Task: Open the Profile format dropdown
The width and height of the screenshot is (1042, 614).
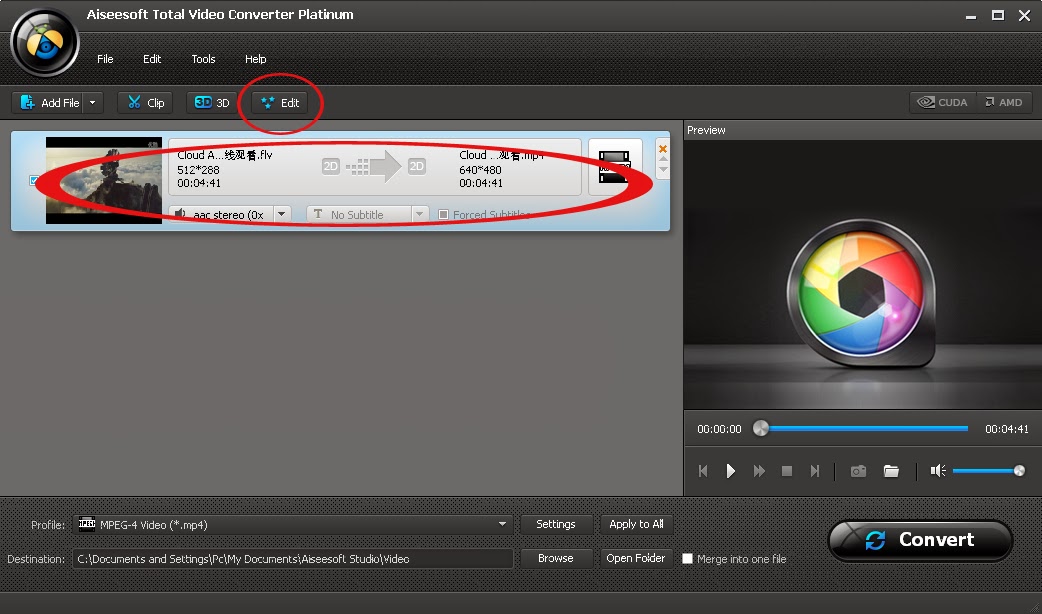Action: [x=292, y=524]
